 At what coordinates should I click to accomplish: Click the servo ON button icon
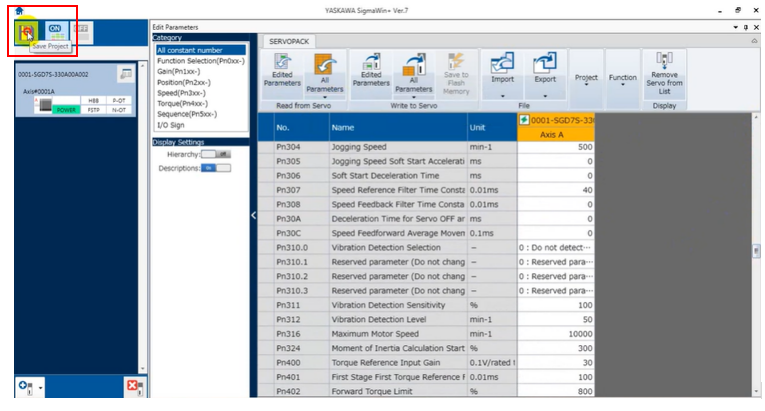click(x=55, y=32)
